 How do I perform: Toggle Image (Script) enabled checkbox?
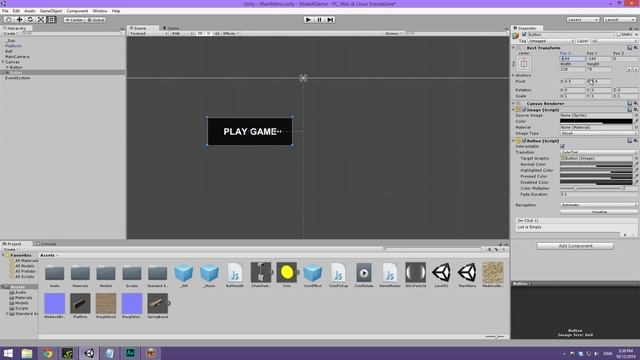524,110
